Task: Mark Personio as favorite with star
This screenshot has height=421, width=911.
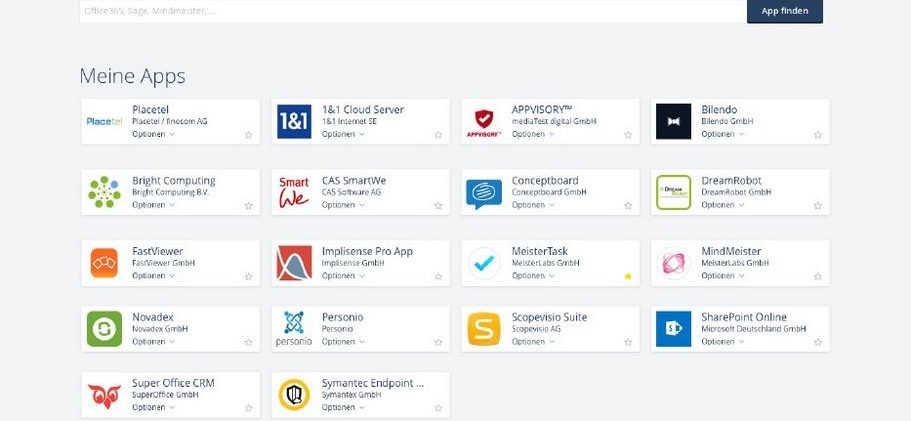Action: click(438, 342)
